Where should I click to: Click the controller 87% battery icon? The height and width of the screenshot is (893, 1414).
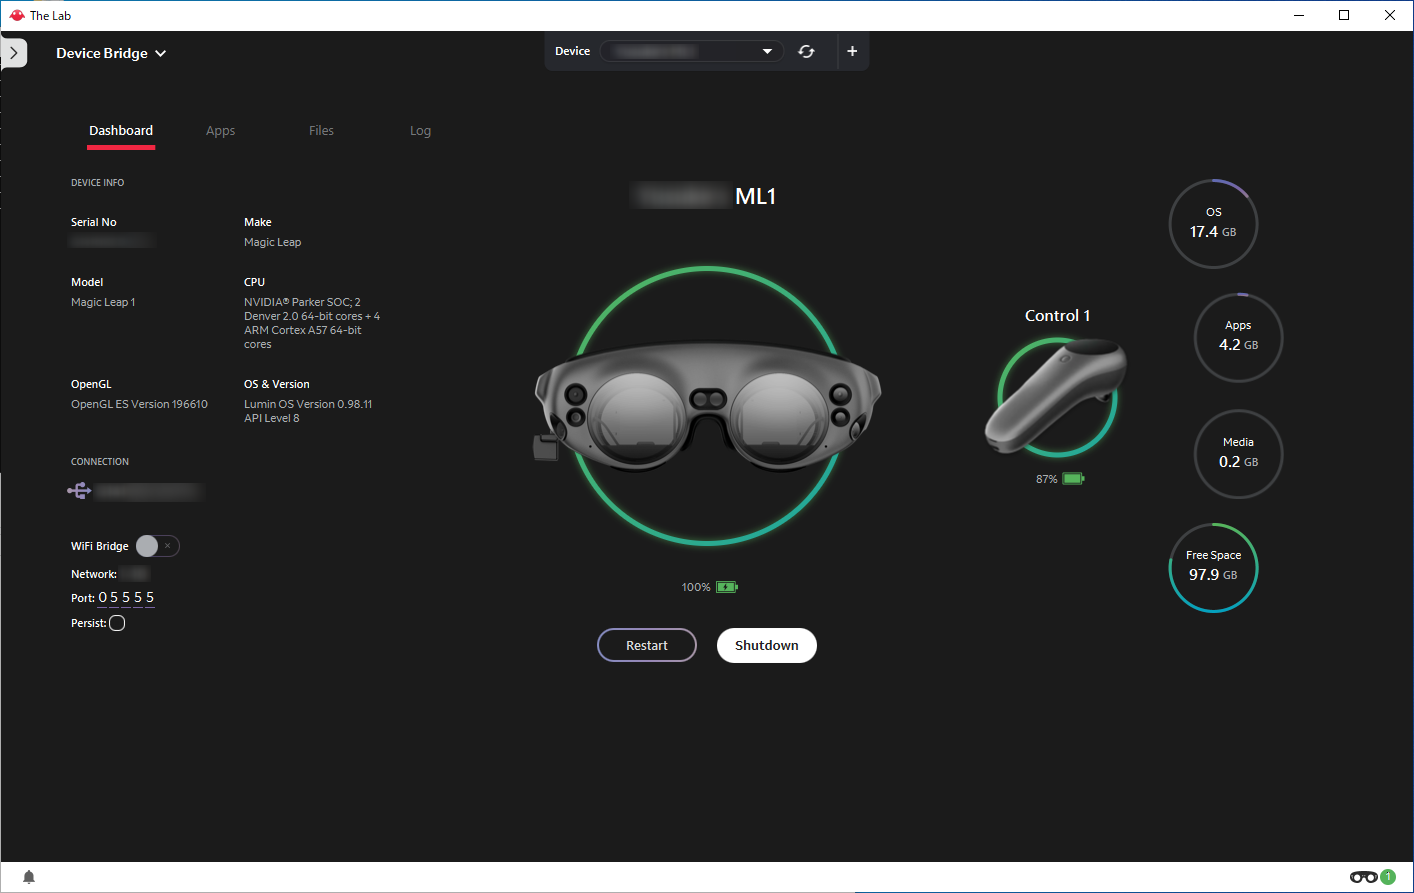click(1073, 479)
